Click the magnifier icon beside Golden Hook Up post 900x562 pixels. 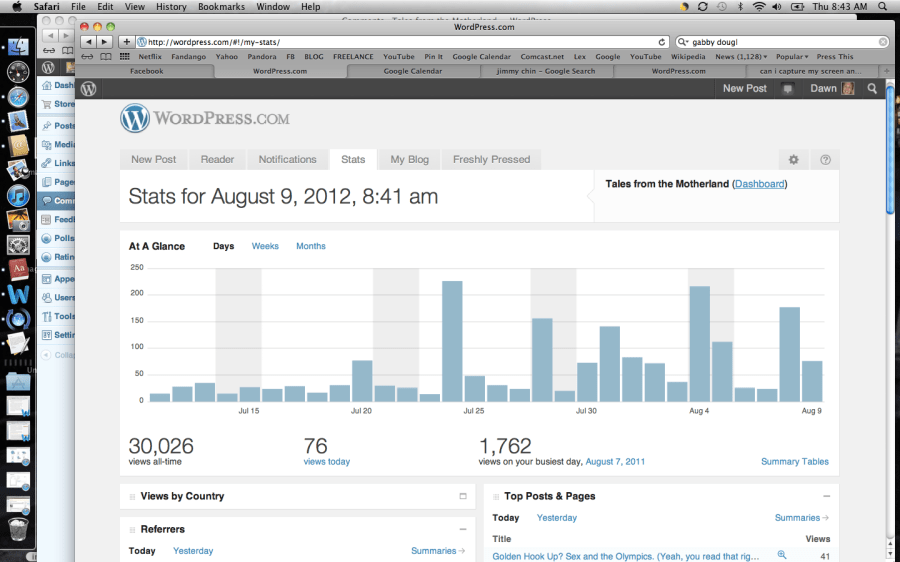[782, 555]
